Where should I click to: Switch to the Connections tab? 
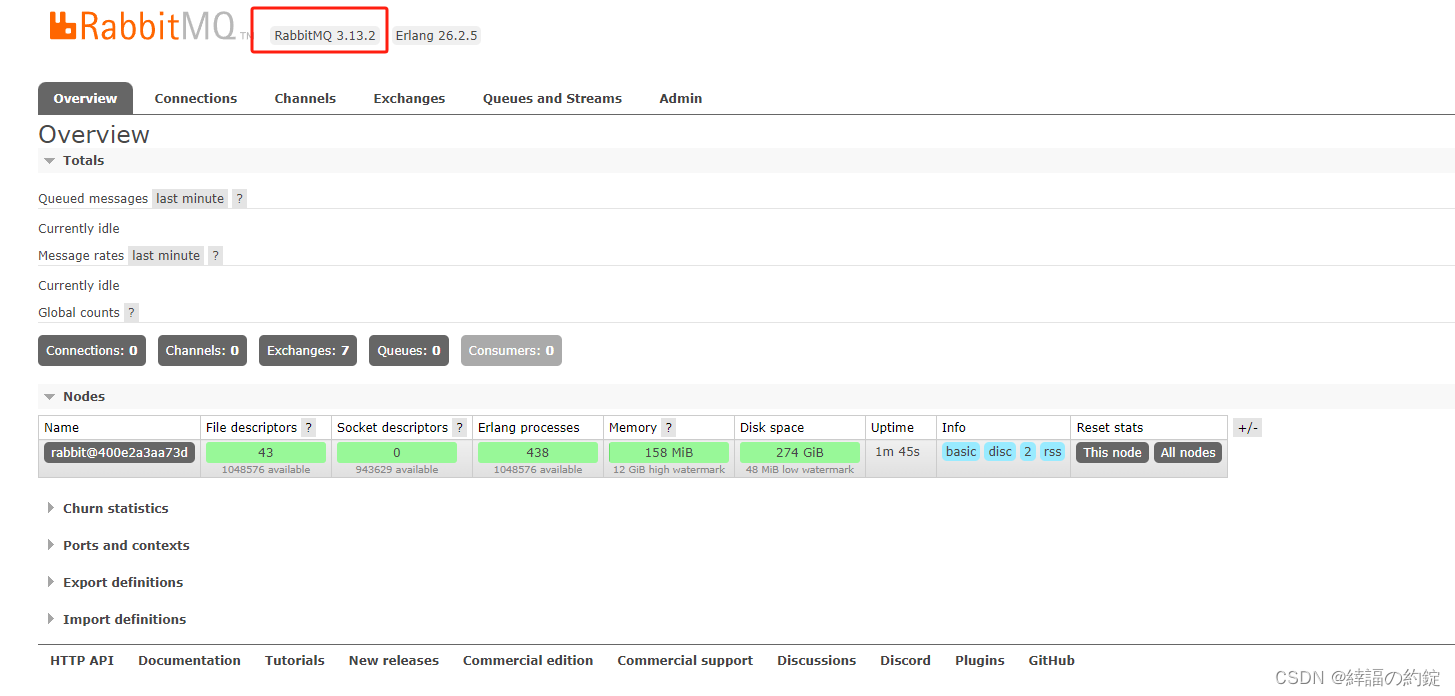pyautogui.click(x=196, y=98)
